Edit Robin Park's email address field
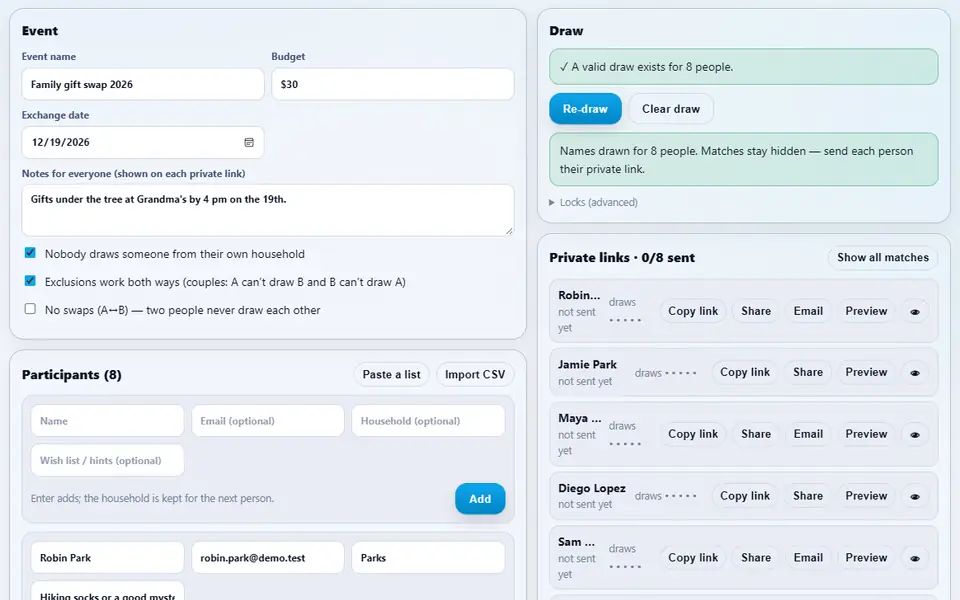 [x=268, y=558]
